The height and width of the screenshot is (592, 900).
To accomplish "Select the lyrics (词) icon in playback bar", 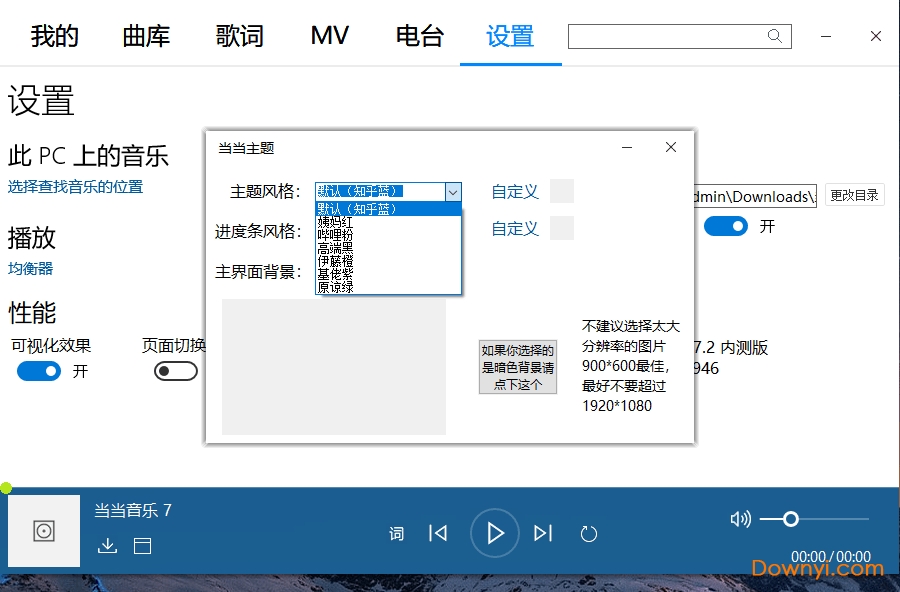I will (x=396, y=533).
